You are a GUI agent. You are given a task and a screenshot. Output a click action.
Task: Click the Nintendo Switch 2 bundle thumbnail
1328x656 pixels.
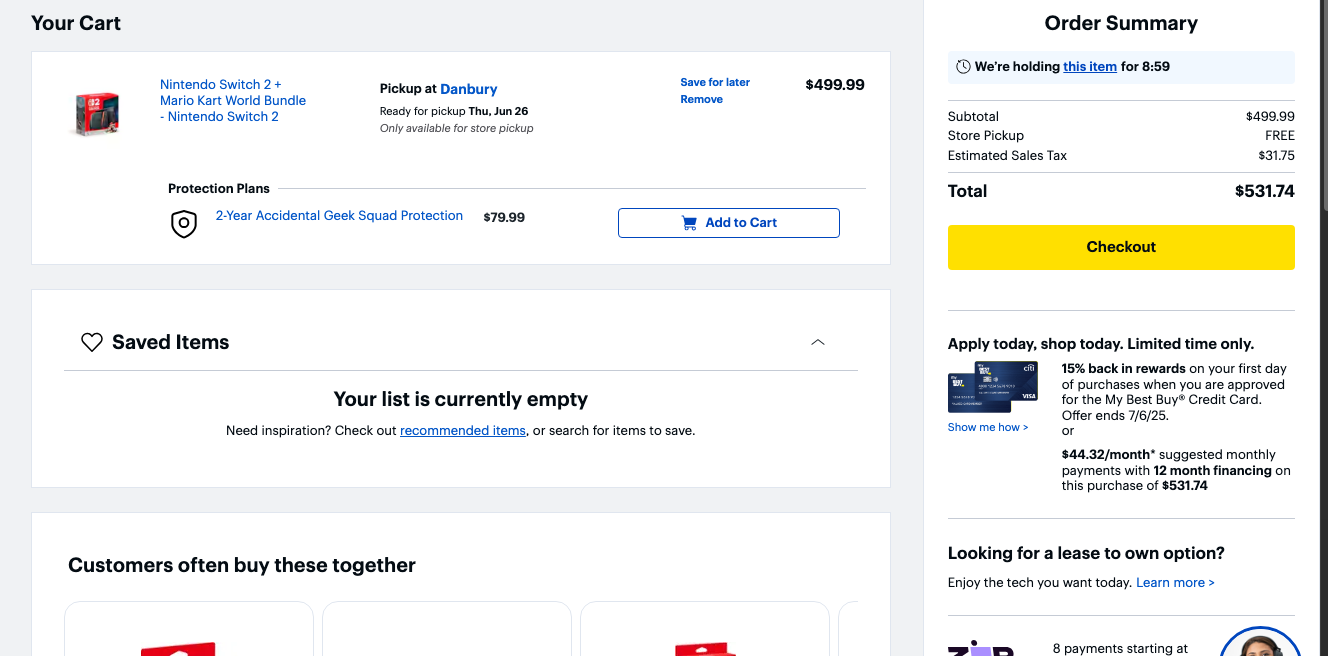96,113
